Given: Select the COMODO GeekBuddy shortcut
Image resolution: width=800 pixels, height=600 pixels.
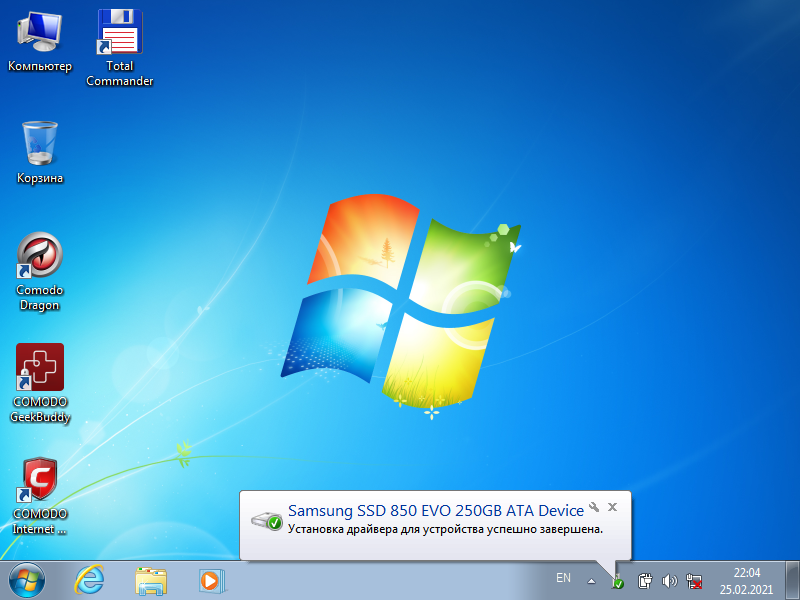Looking at the screenshot, I should pos(40,383).
